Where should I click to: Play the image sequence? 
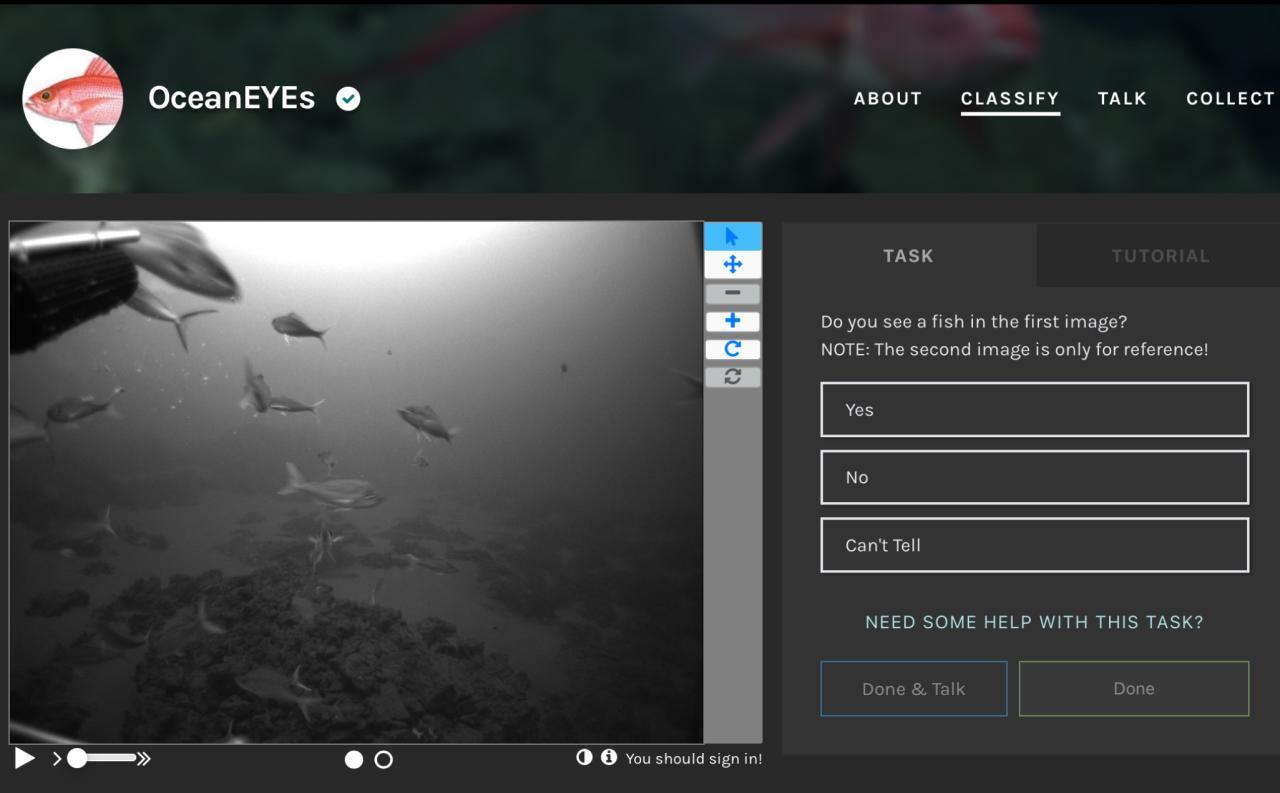pyautogui.click(x=25, y=758)
